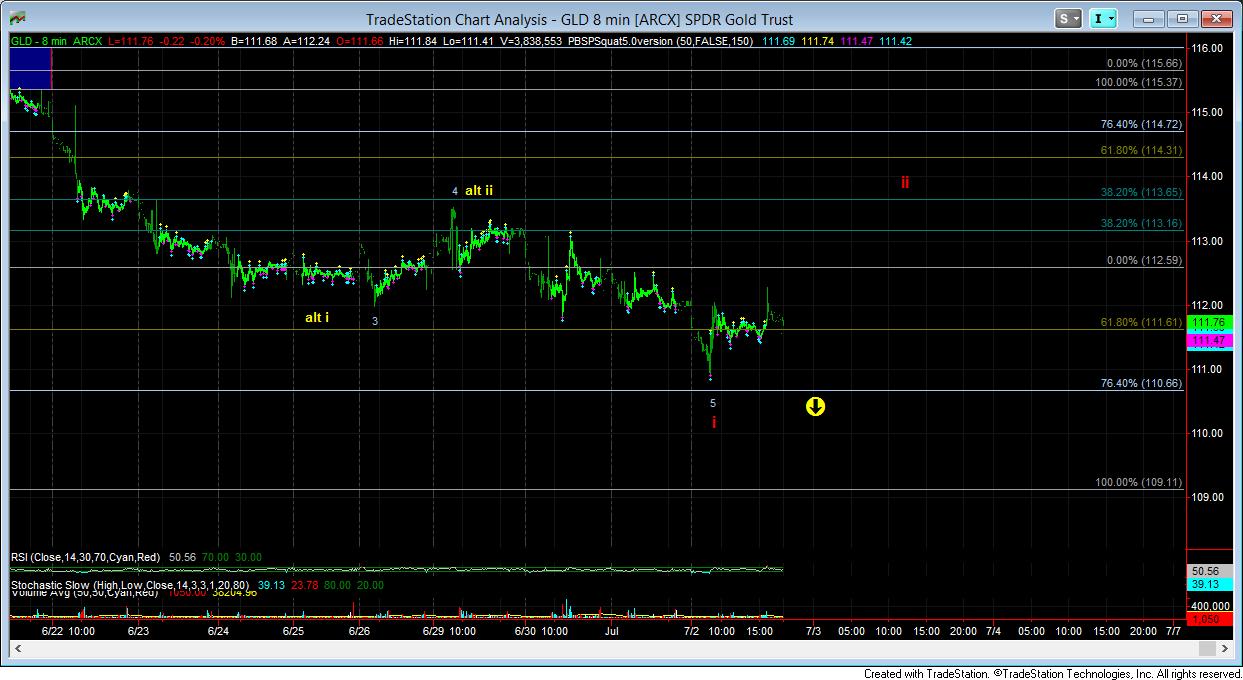
Task: Click the 39.13 stochastic value marker on the axis
Action: click(x=1210, y=584)
